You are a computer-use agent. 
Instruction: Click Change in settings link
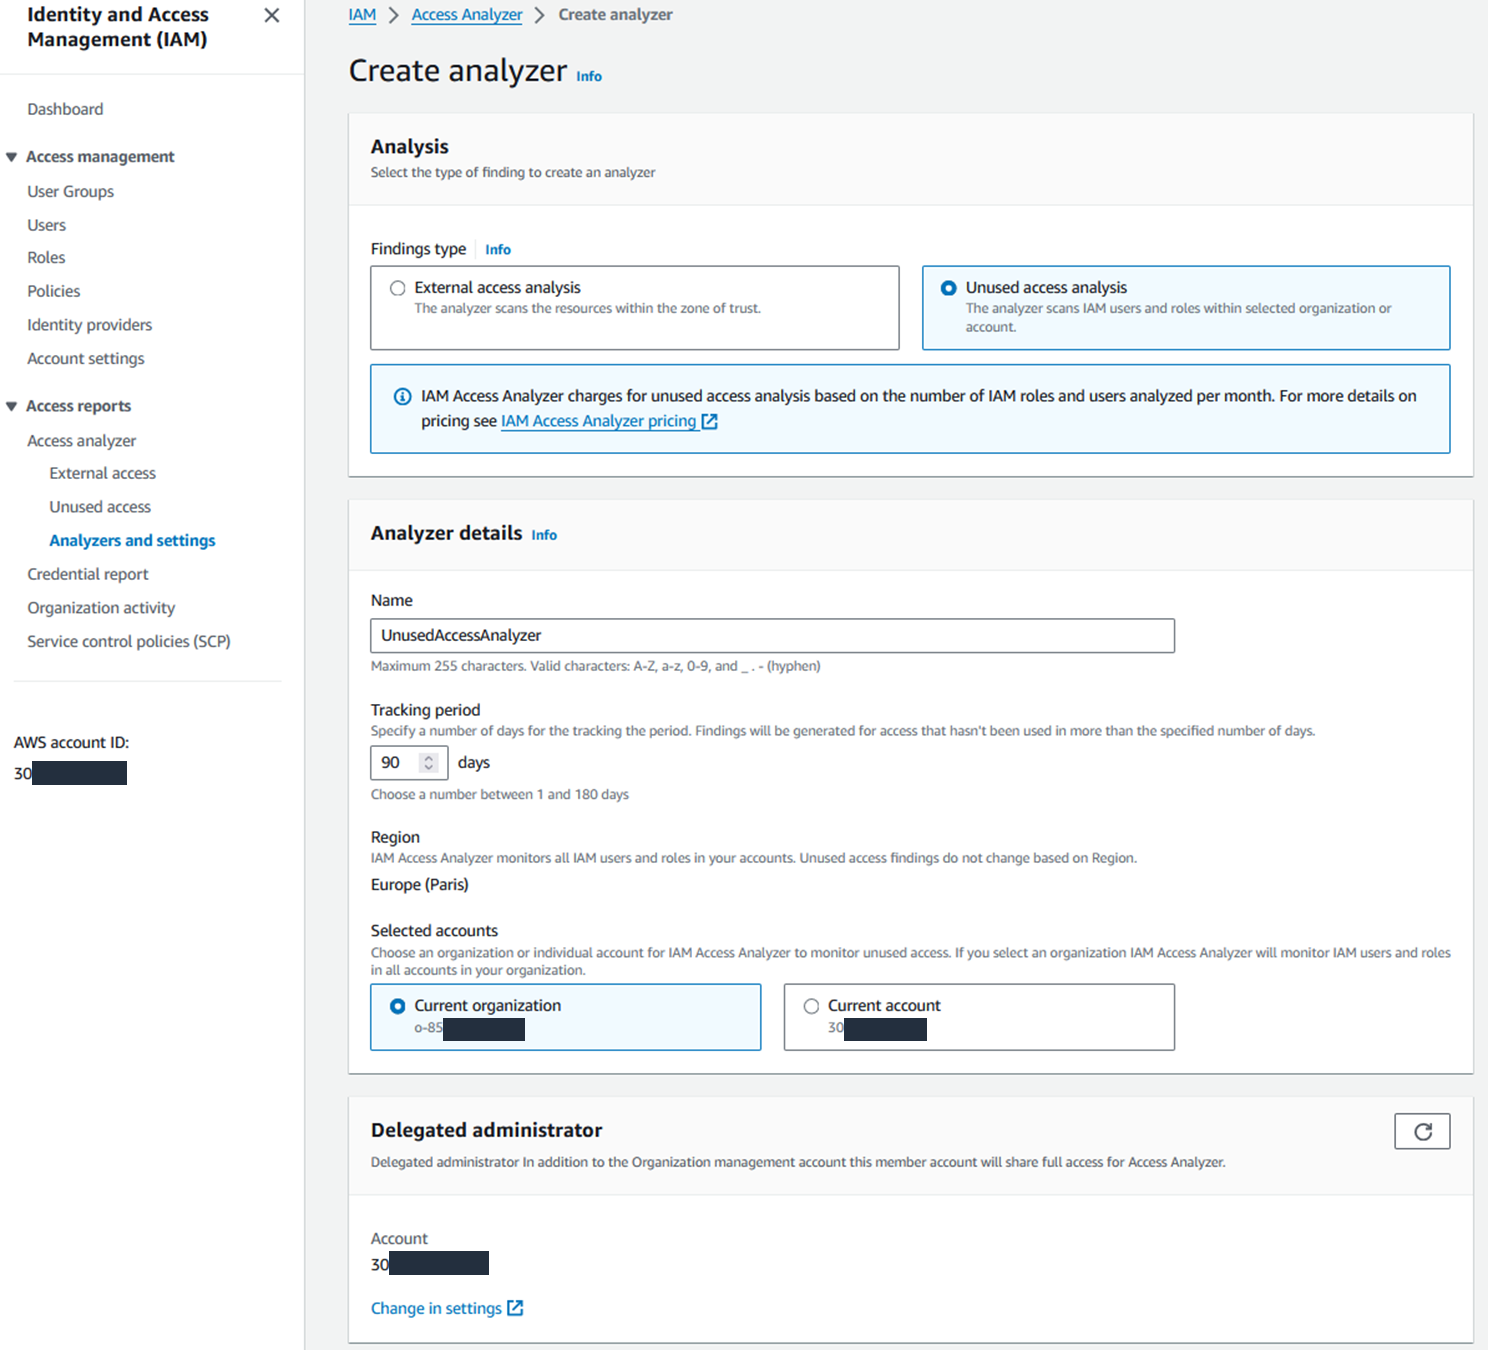pos(436,1307)
